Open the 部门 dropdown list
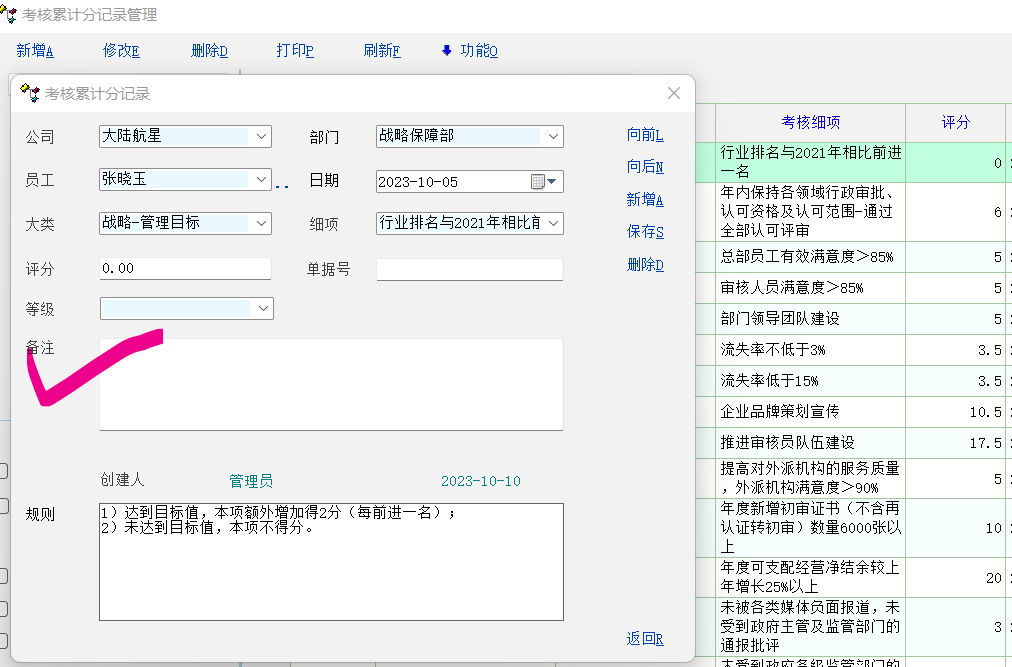This screenshot has width=1012, height=667. point(553,136)
